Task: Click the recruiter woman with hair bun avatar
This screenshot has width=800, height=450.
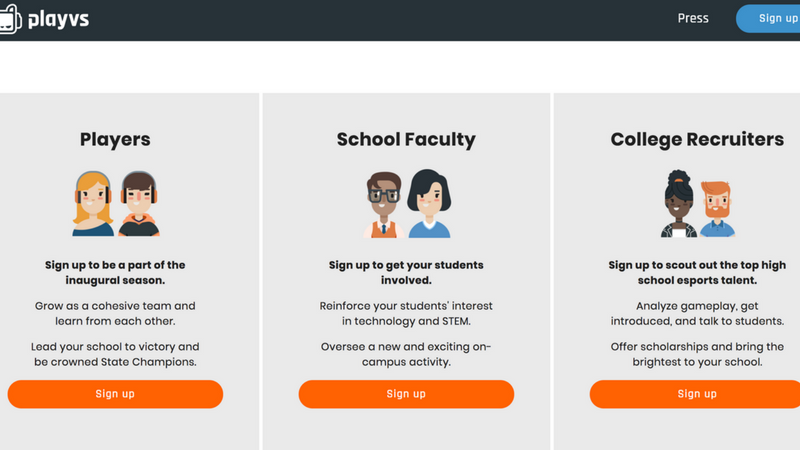Action: (x=679, y=204)
